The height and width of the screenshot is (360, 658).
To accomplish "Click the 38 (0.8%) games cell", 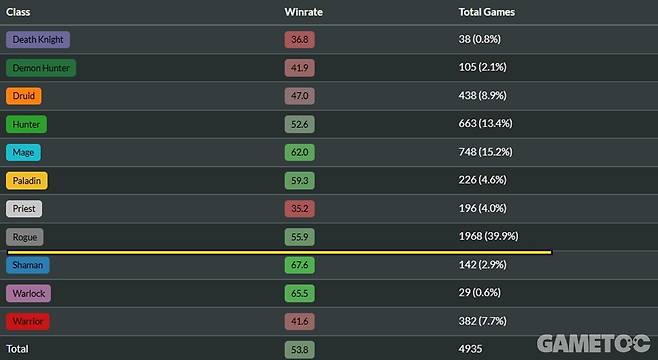I will pyautogui.click(x=480, y=39).
